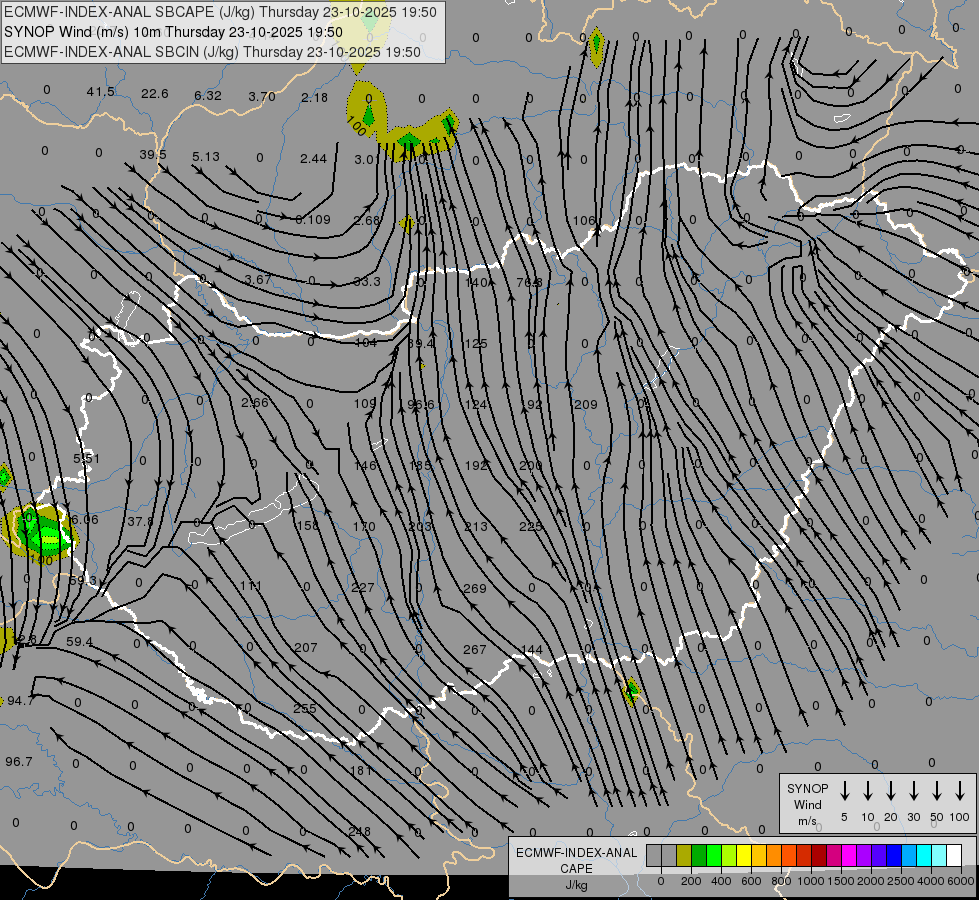Click the 41.5 grid value on the map
The height and width of the screenshot is (900, 979).
tap(100, 92)
